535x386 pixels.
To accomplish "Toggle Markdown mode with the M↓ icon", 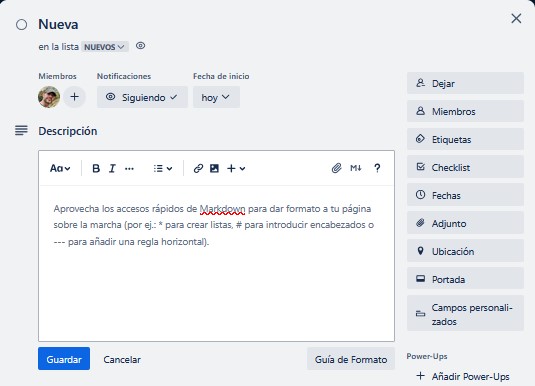I will [356, 168].
